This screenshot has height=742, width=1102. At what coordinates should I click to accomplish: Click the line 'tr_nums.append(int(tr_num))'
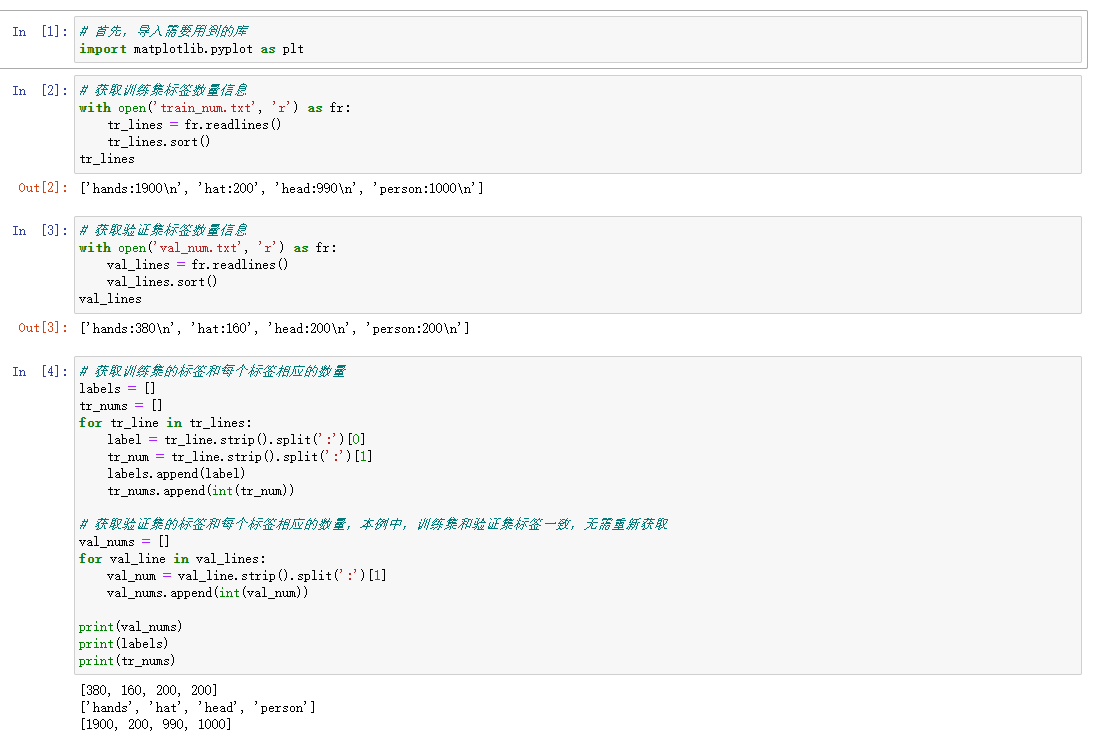[201, 490]
